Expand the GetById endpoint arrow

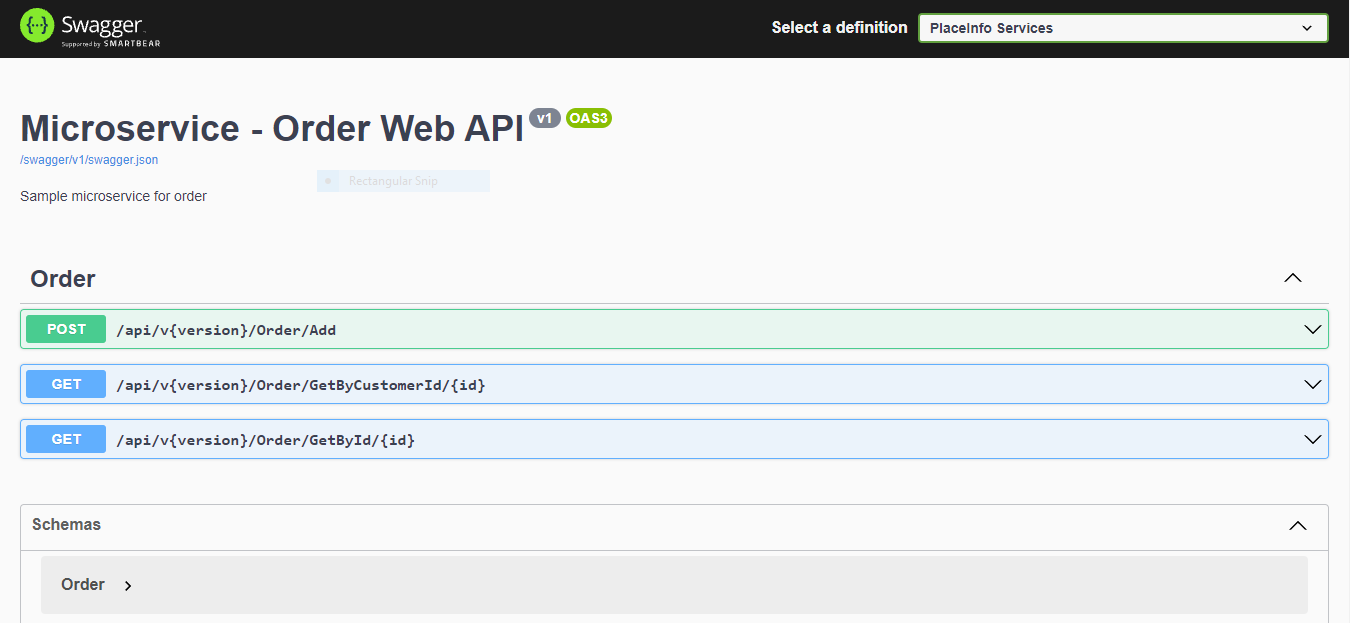(1313, 439)
